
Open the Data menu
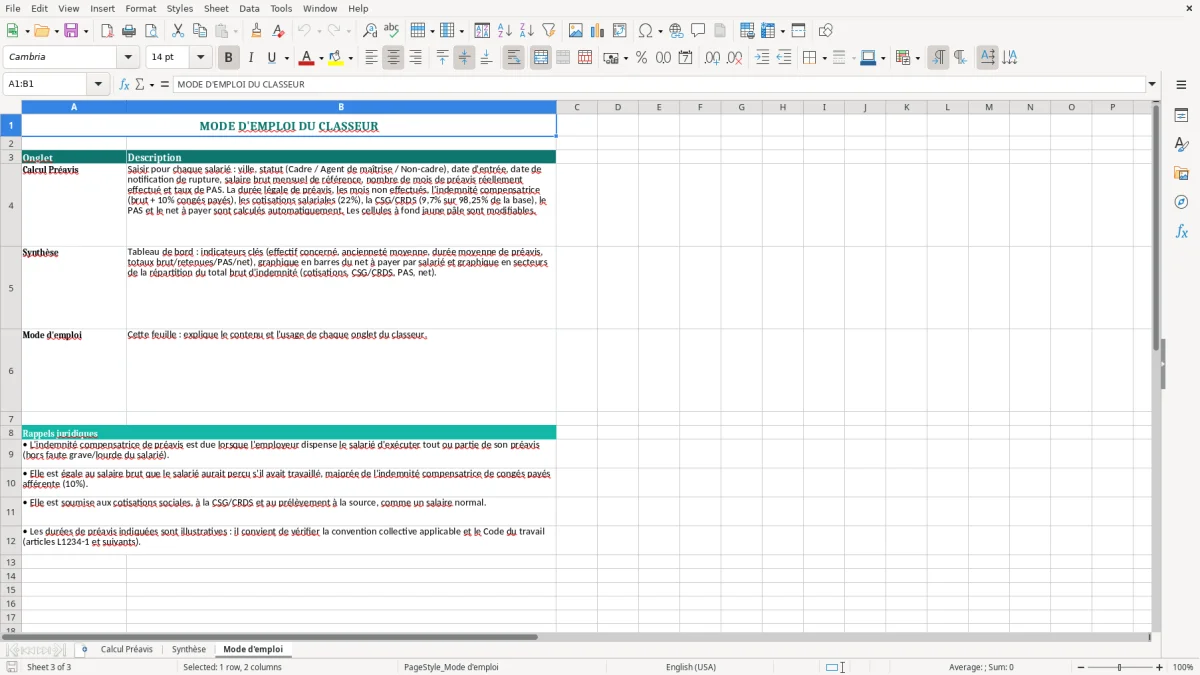(x=249, y=8)
